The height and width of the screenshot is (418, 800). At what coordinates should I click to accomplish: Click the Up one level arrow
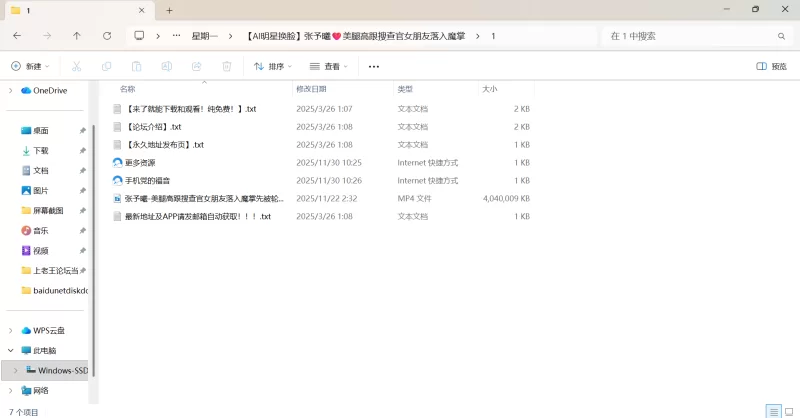point(77,36)
